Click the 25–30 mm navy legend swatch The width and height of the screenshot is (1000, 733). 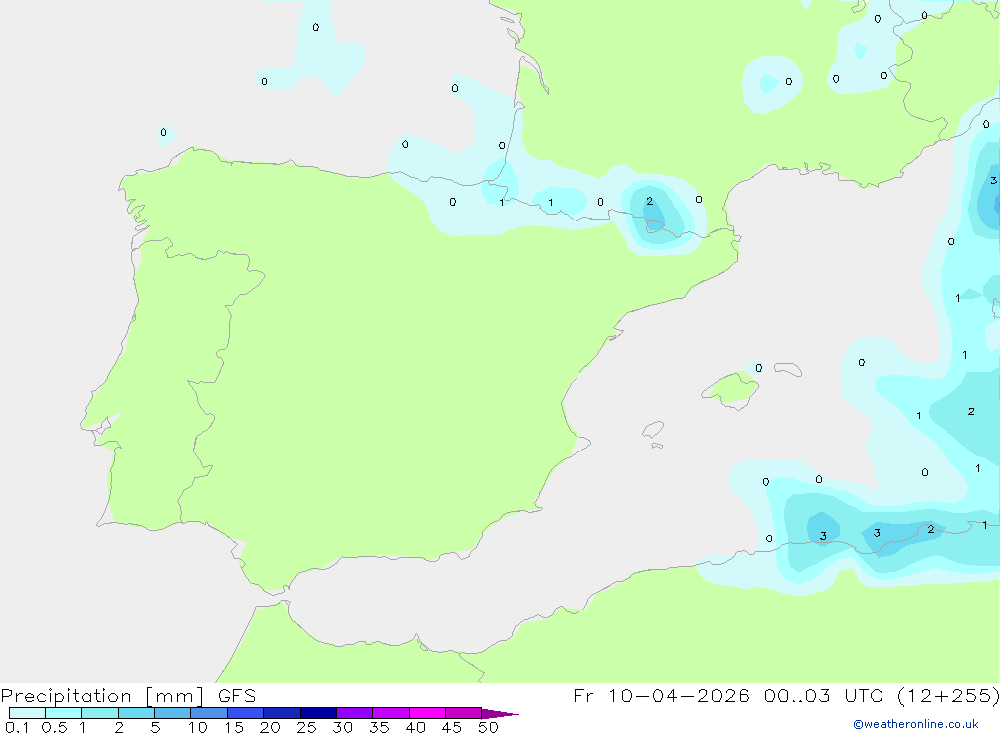coord(318,713)
